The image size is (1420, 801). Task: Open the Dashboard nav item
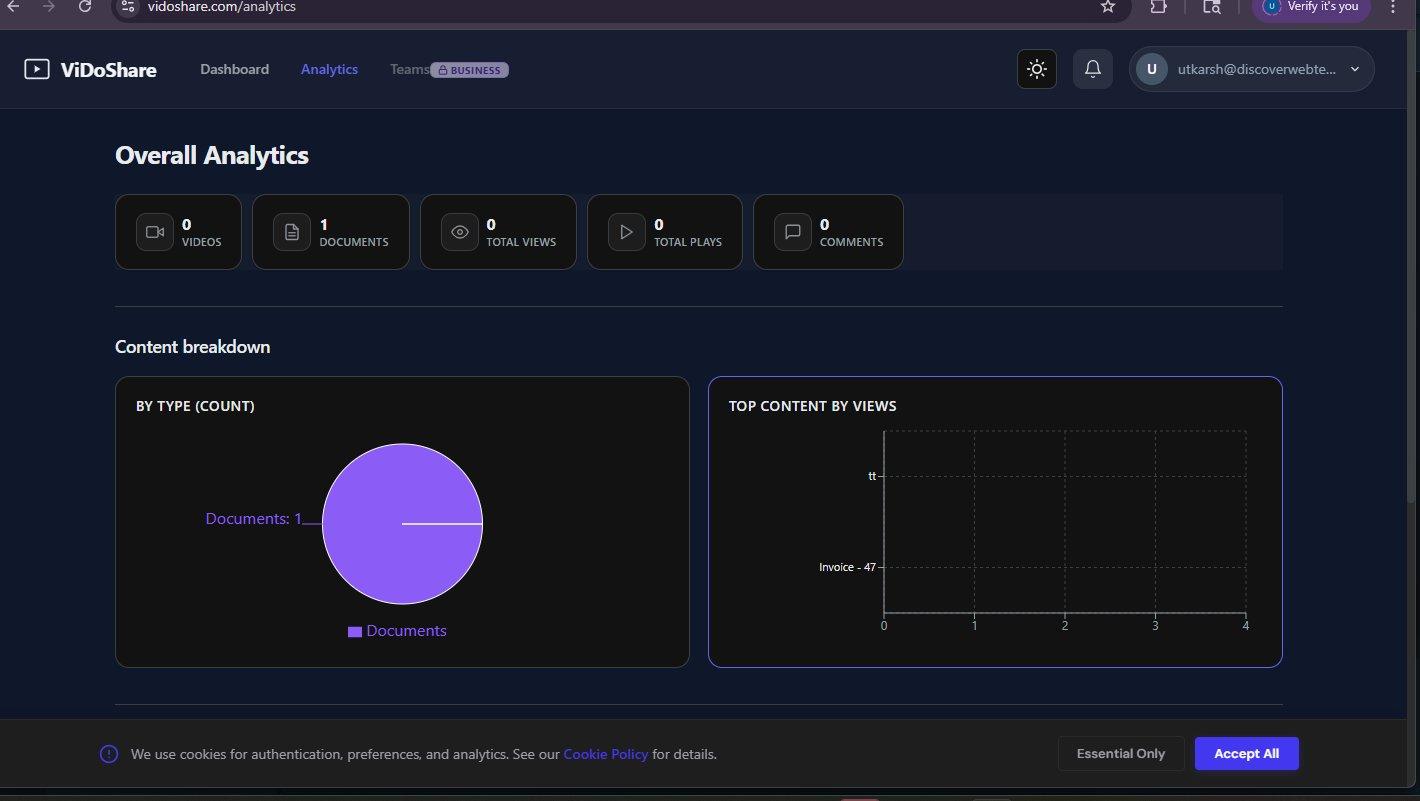pyautogui.click(x=234, y=69)
